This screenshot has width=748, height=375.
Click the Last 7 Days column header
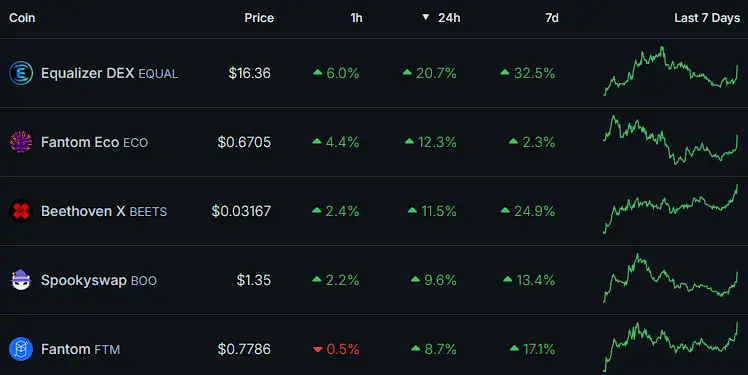[707, 18]
